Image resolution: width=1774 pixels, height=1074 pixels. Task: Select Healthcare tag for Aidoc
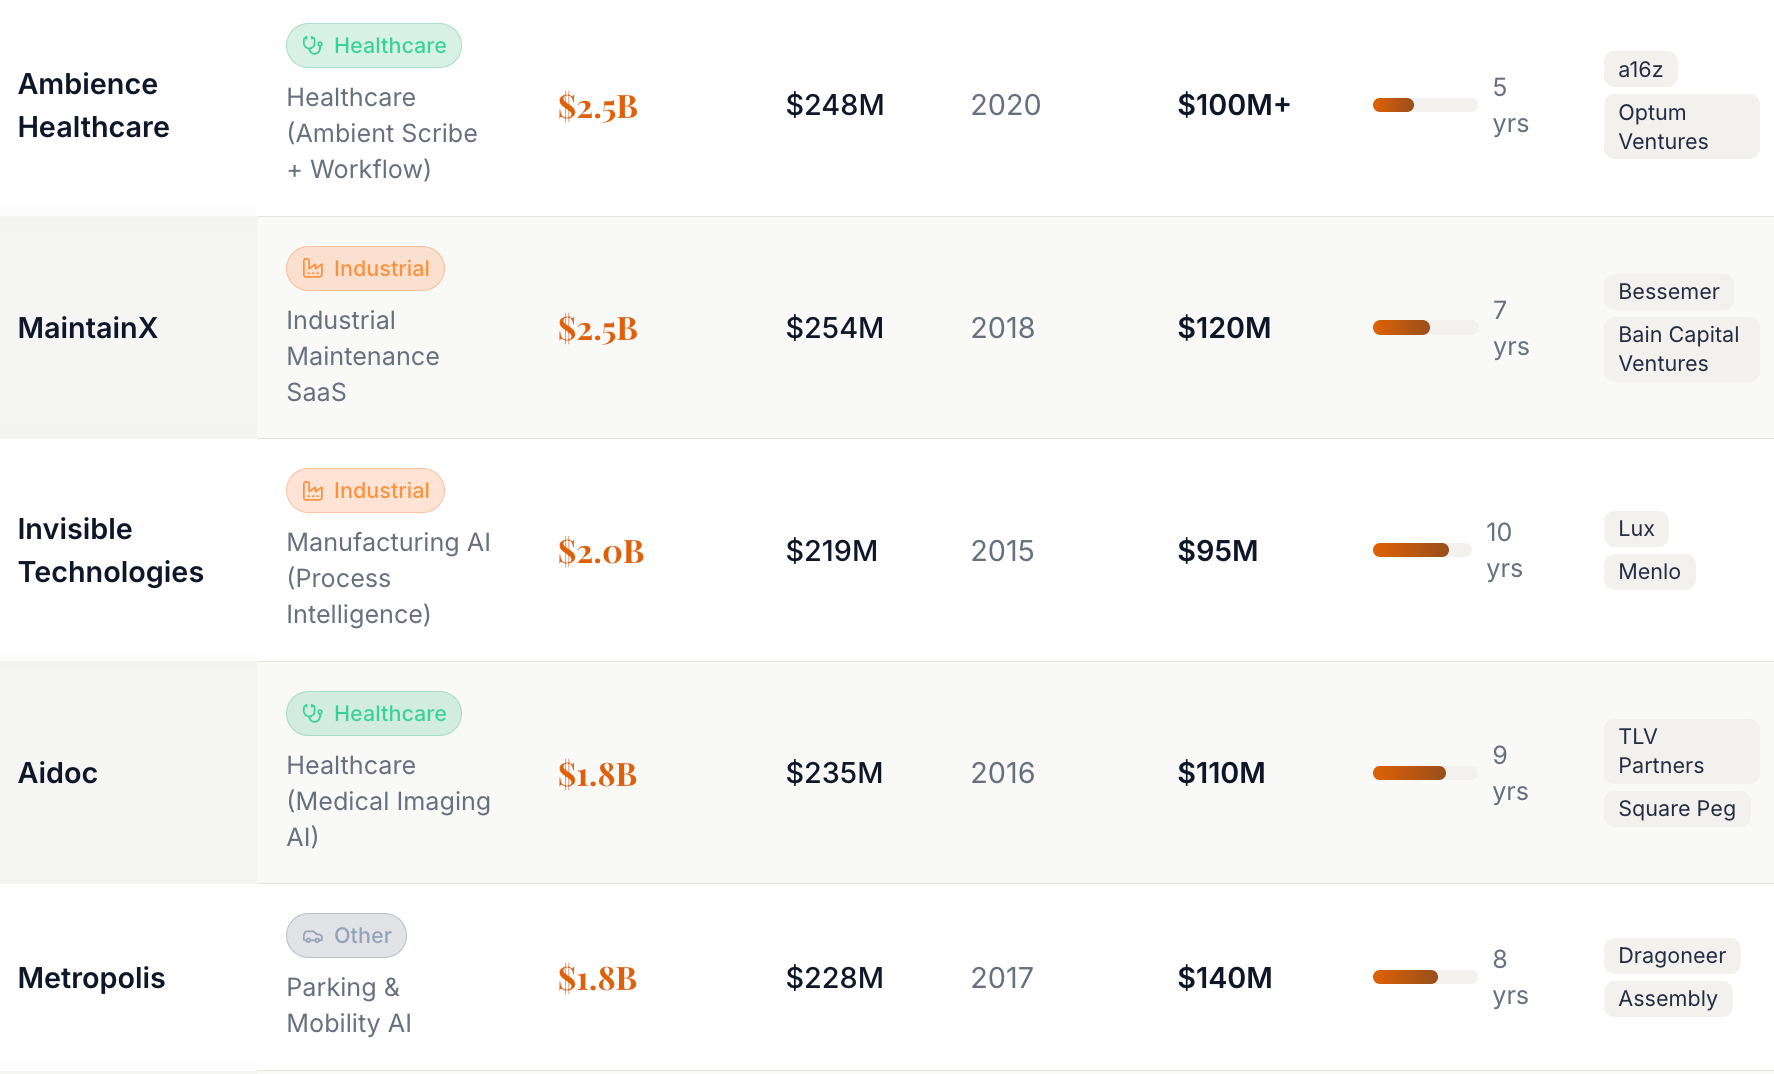[x=374, y=714]
